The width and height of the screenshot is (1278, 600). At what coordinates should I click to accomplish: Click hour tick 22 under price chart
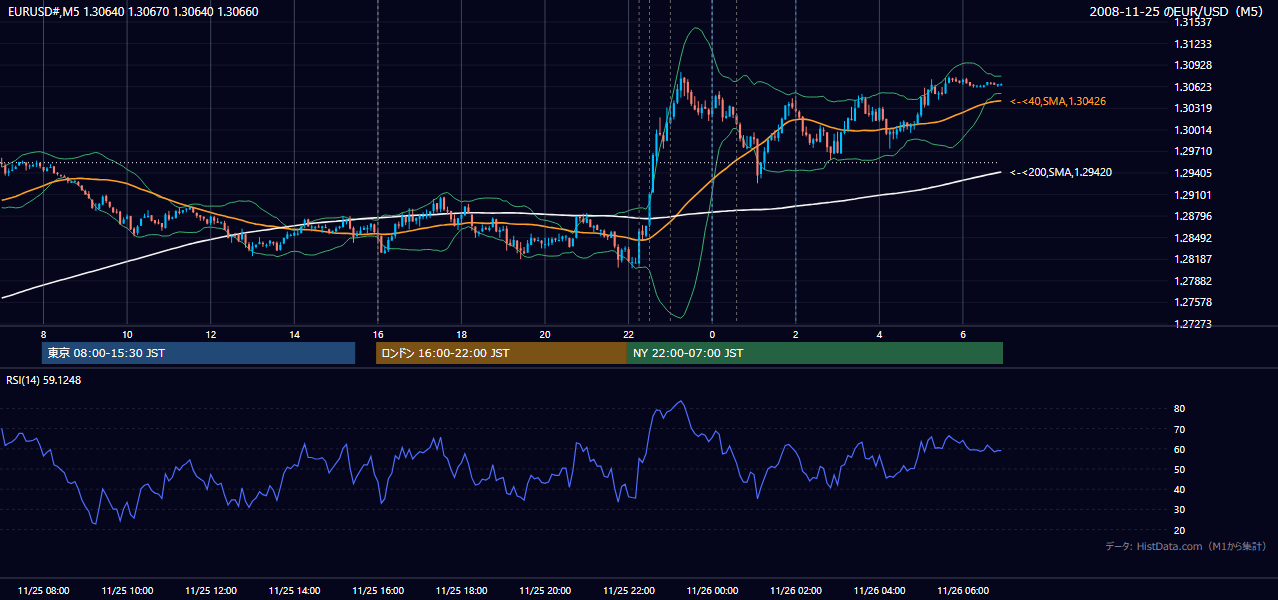(x=628, y=334)
